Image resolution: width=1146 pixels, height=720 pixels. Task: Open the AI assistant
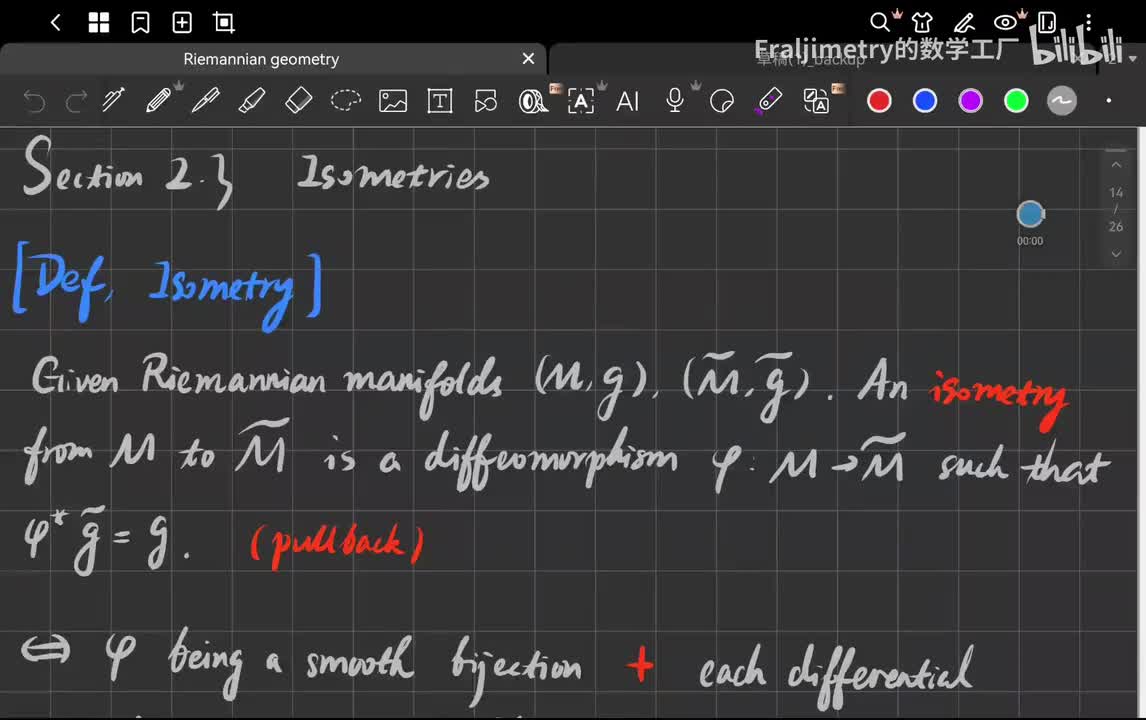pos(627,101)
